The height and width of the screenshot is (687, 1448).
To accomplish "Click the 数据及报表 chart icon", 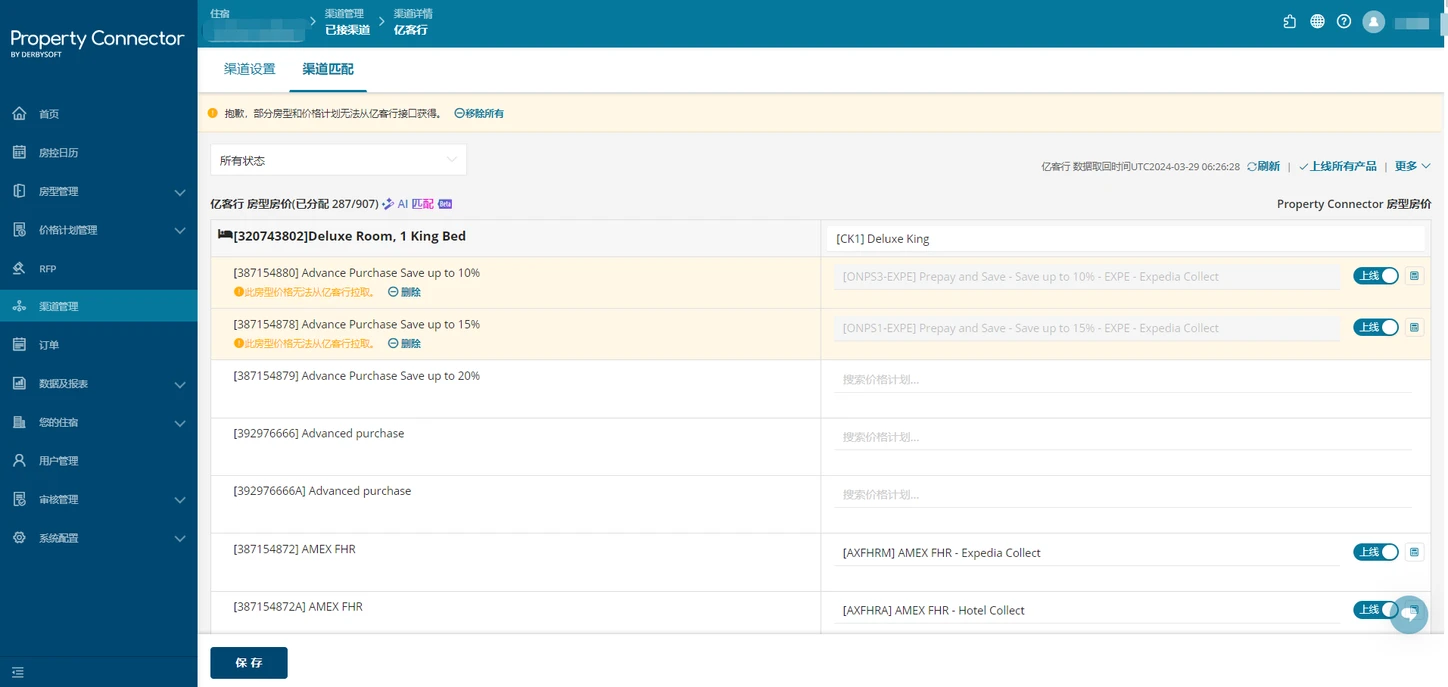I will (19, 383).
